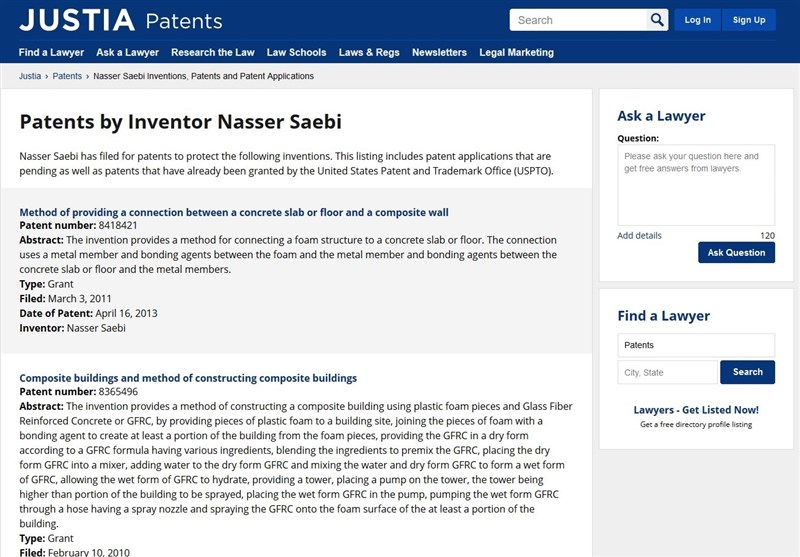Select Laws & Regs menu item
This screenshot has height=557, width=800.
point(369,52)
